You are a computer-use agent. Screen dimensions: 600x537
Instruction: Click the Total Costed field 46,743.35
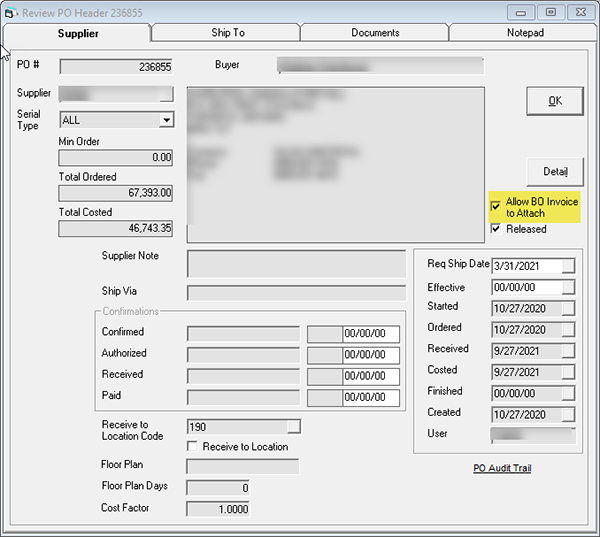pos(116,229)
